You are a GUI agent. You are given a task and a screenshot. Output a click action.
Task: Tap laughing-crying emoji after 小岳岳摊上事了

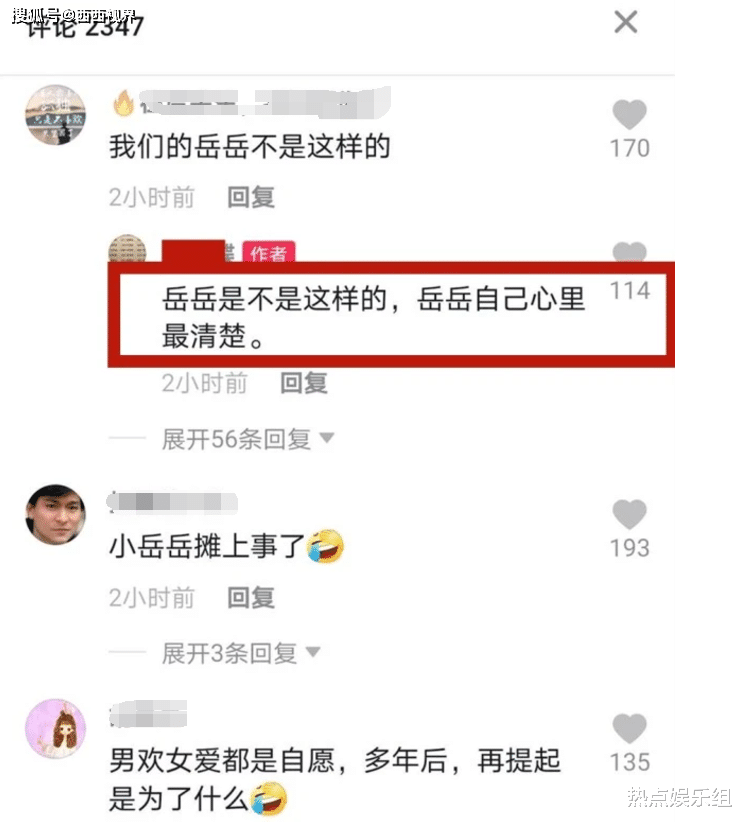pos(326,546)
